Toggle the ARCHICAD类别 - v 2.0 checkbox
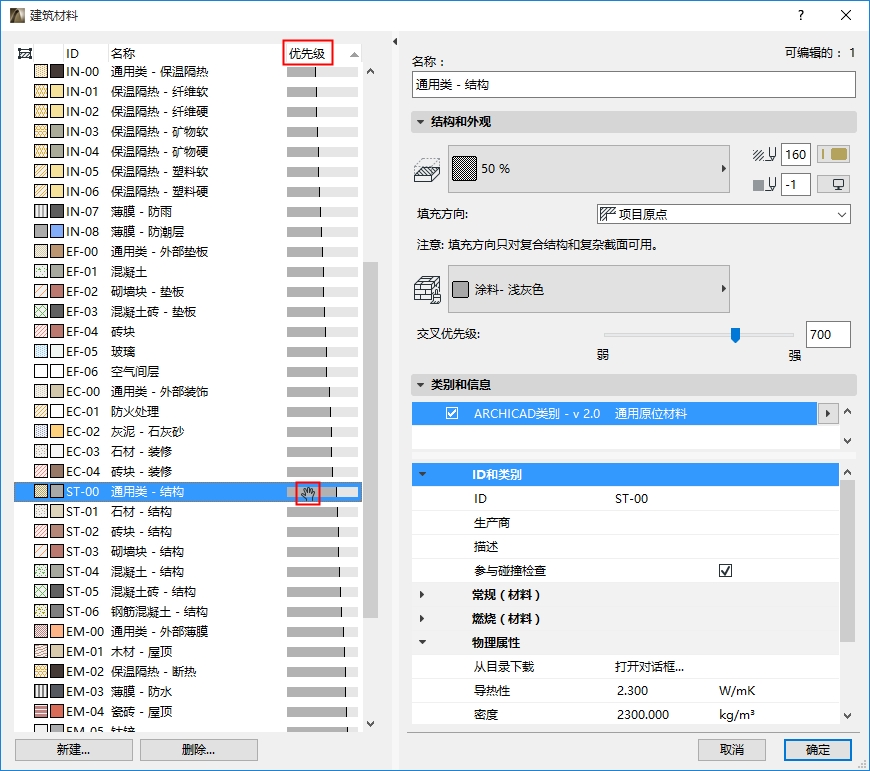 pyautogui.click(x=452, y=413)
